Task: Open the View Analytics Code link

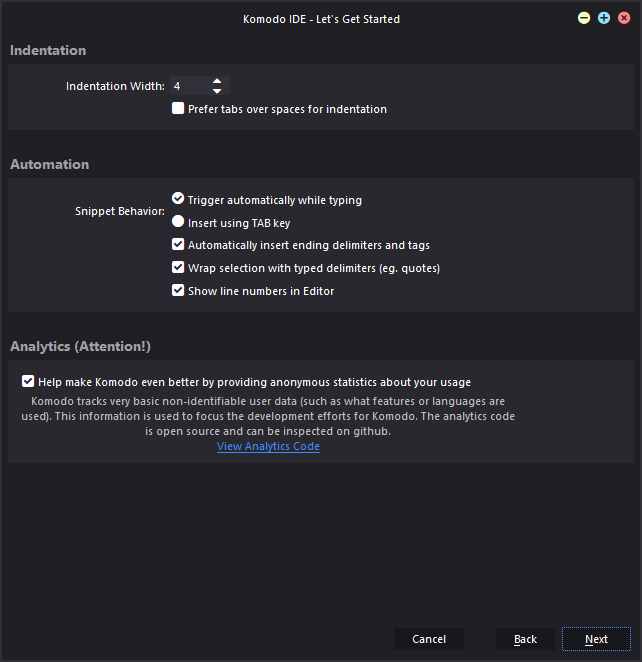Action: [268, 446]
